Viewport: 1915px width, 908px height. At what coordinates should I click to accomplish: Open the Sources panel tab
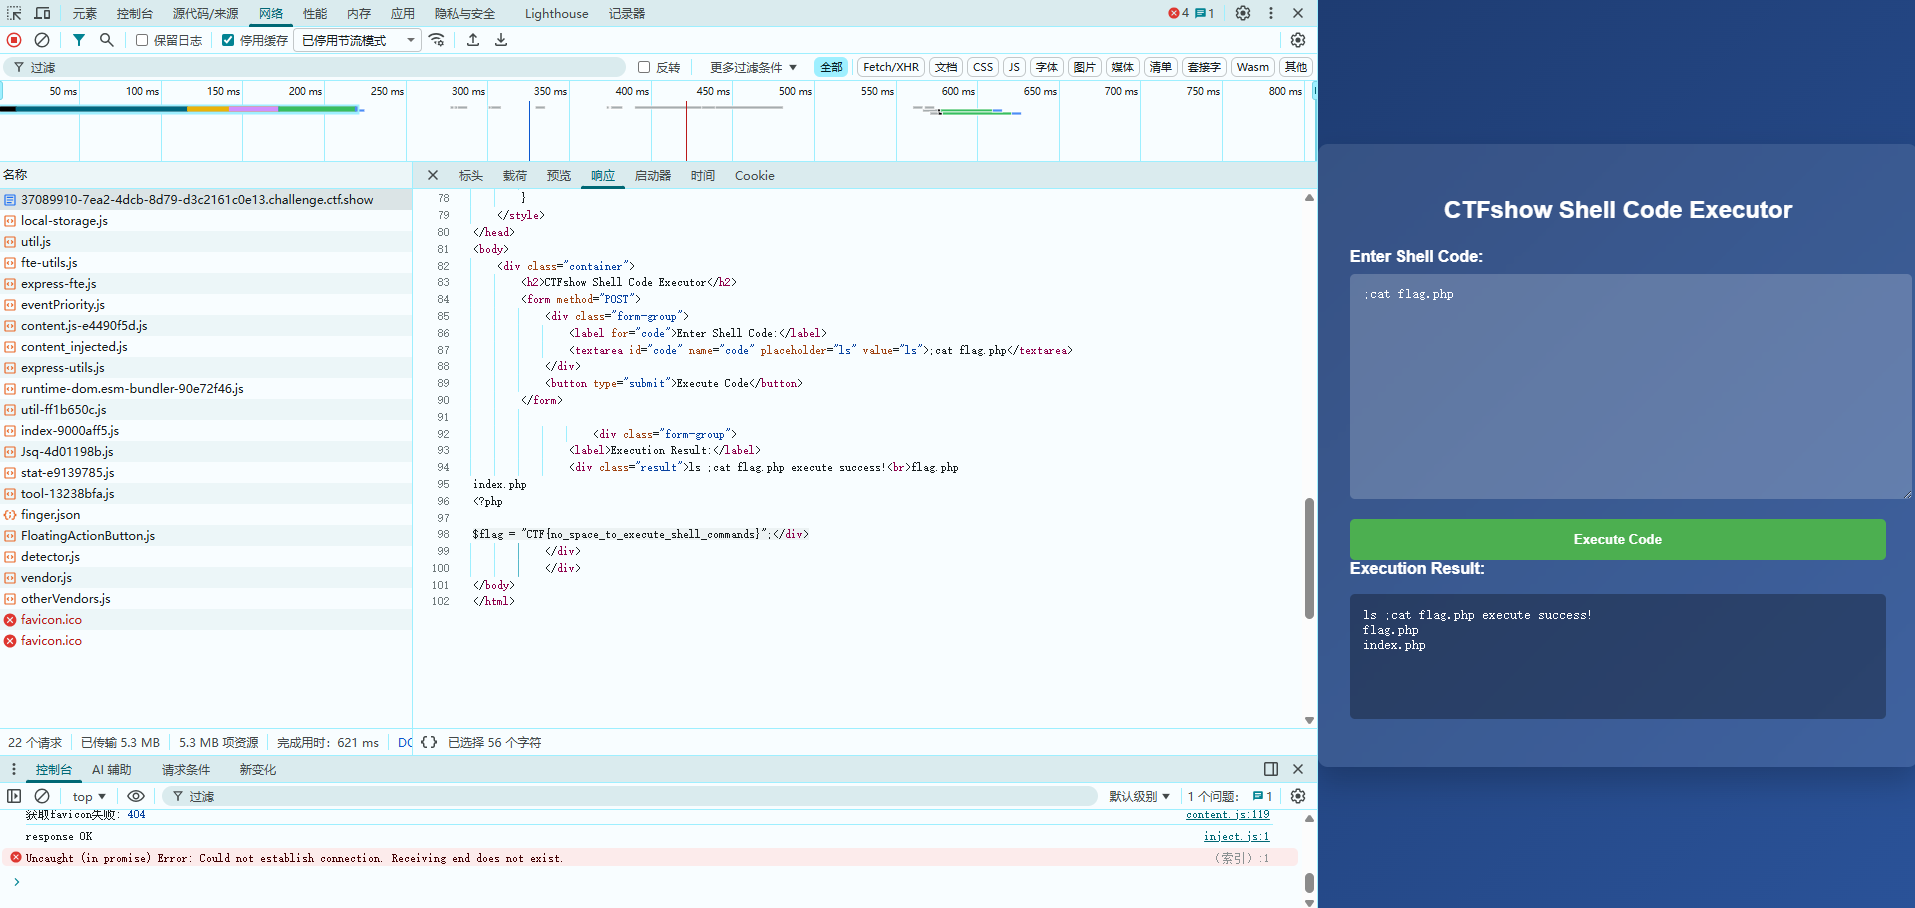pyautogui.click(x=205, y=13)
